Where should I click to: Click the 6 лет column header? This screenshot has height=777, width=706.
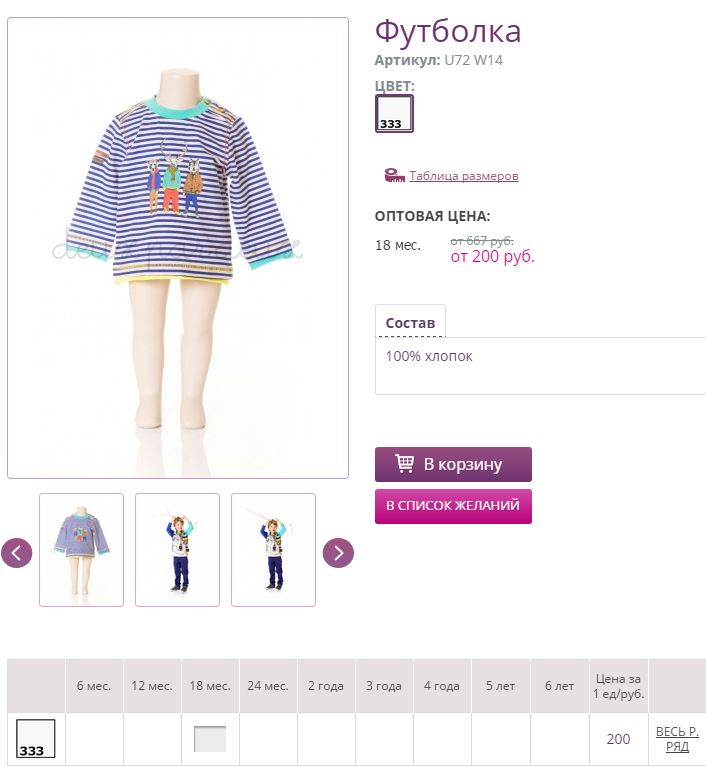coord(559,686)
